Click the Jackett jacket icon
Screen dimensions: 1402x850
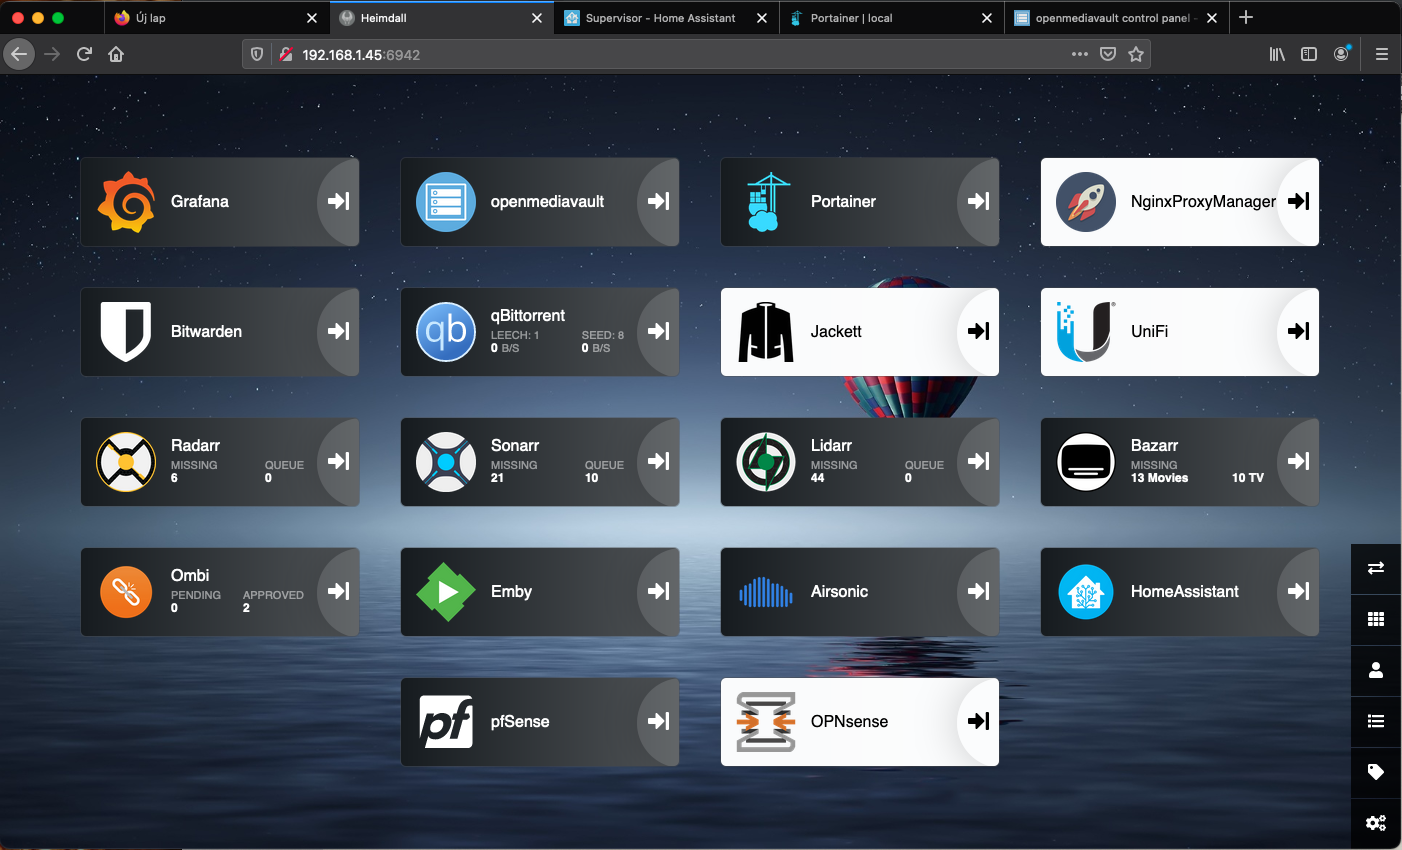click(x=766, y=332)
